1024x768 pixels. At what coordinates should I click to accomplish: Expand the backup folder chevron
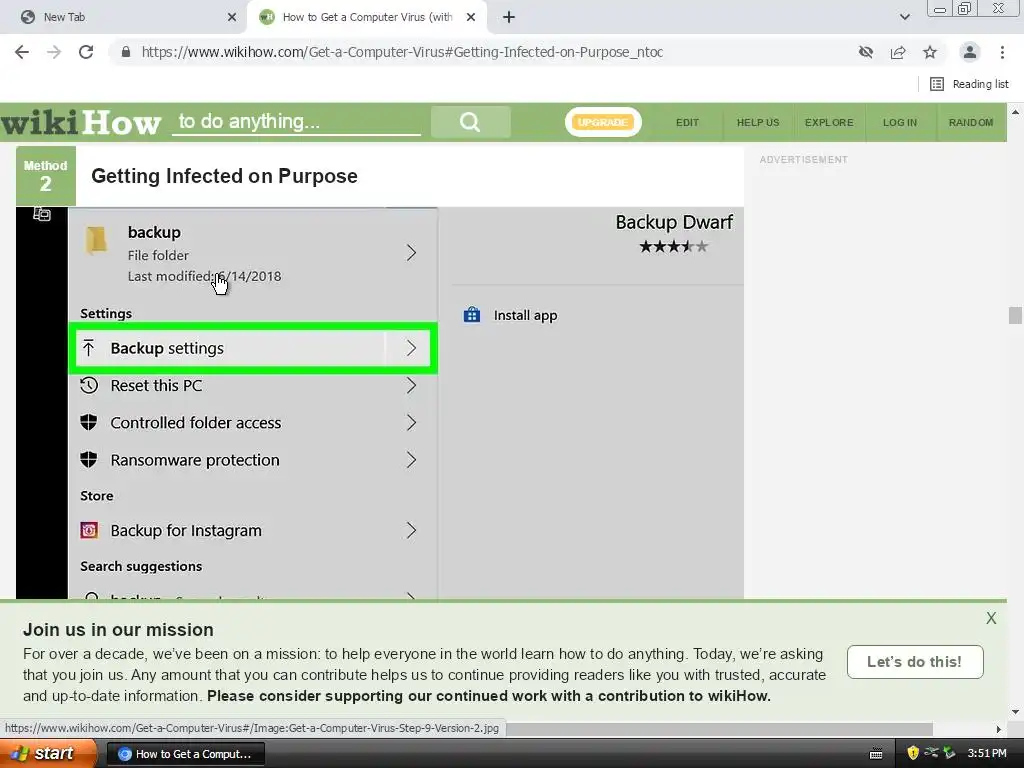[411, 253]
